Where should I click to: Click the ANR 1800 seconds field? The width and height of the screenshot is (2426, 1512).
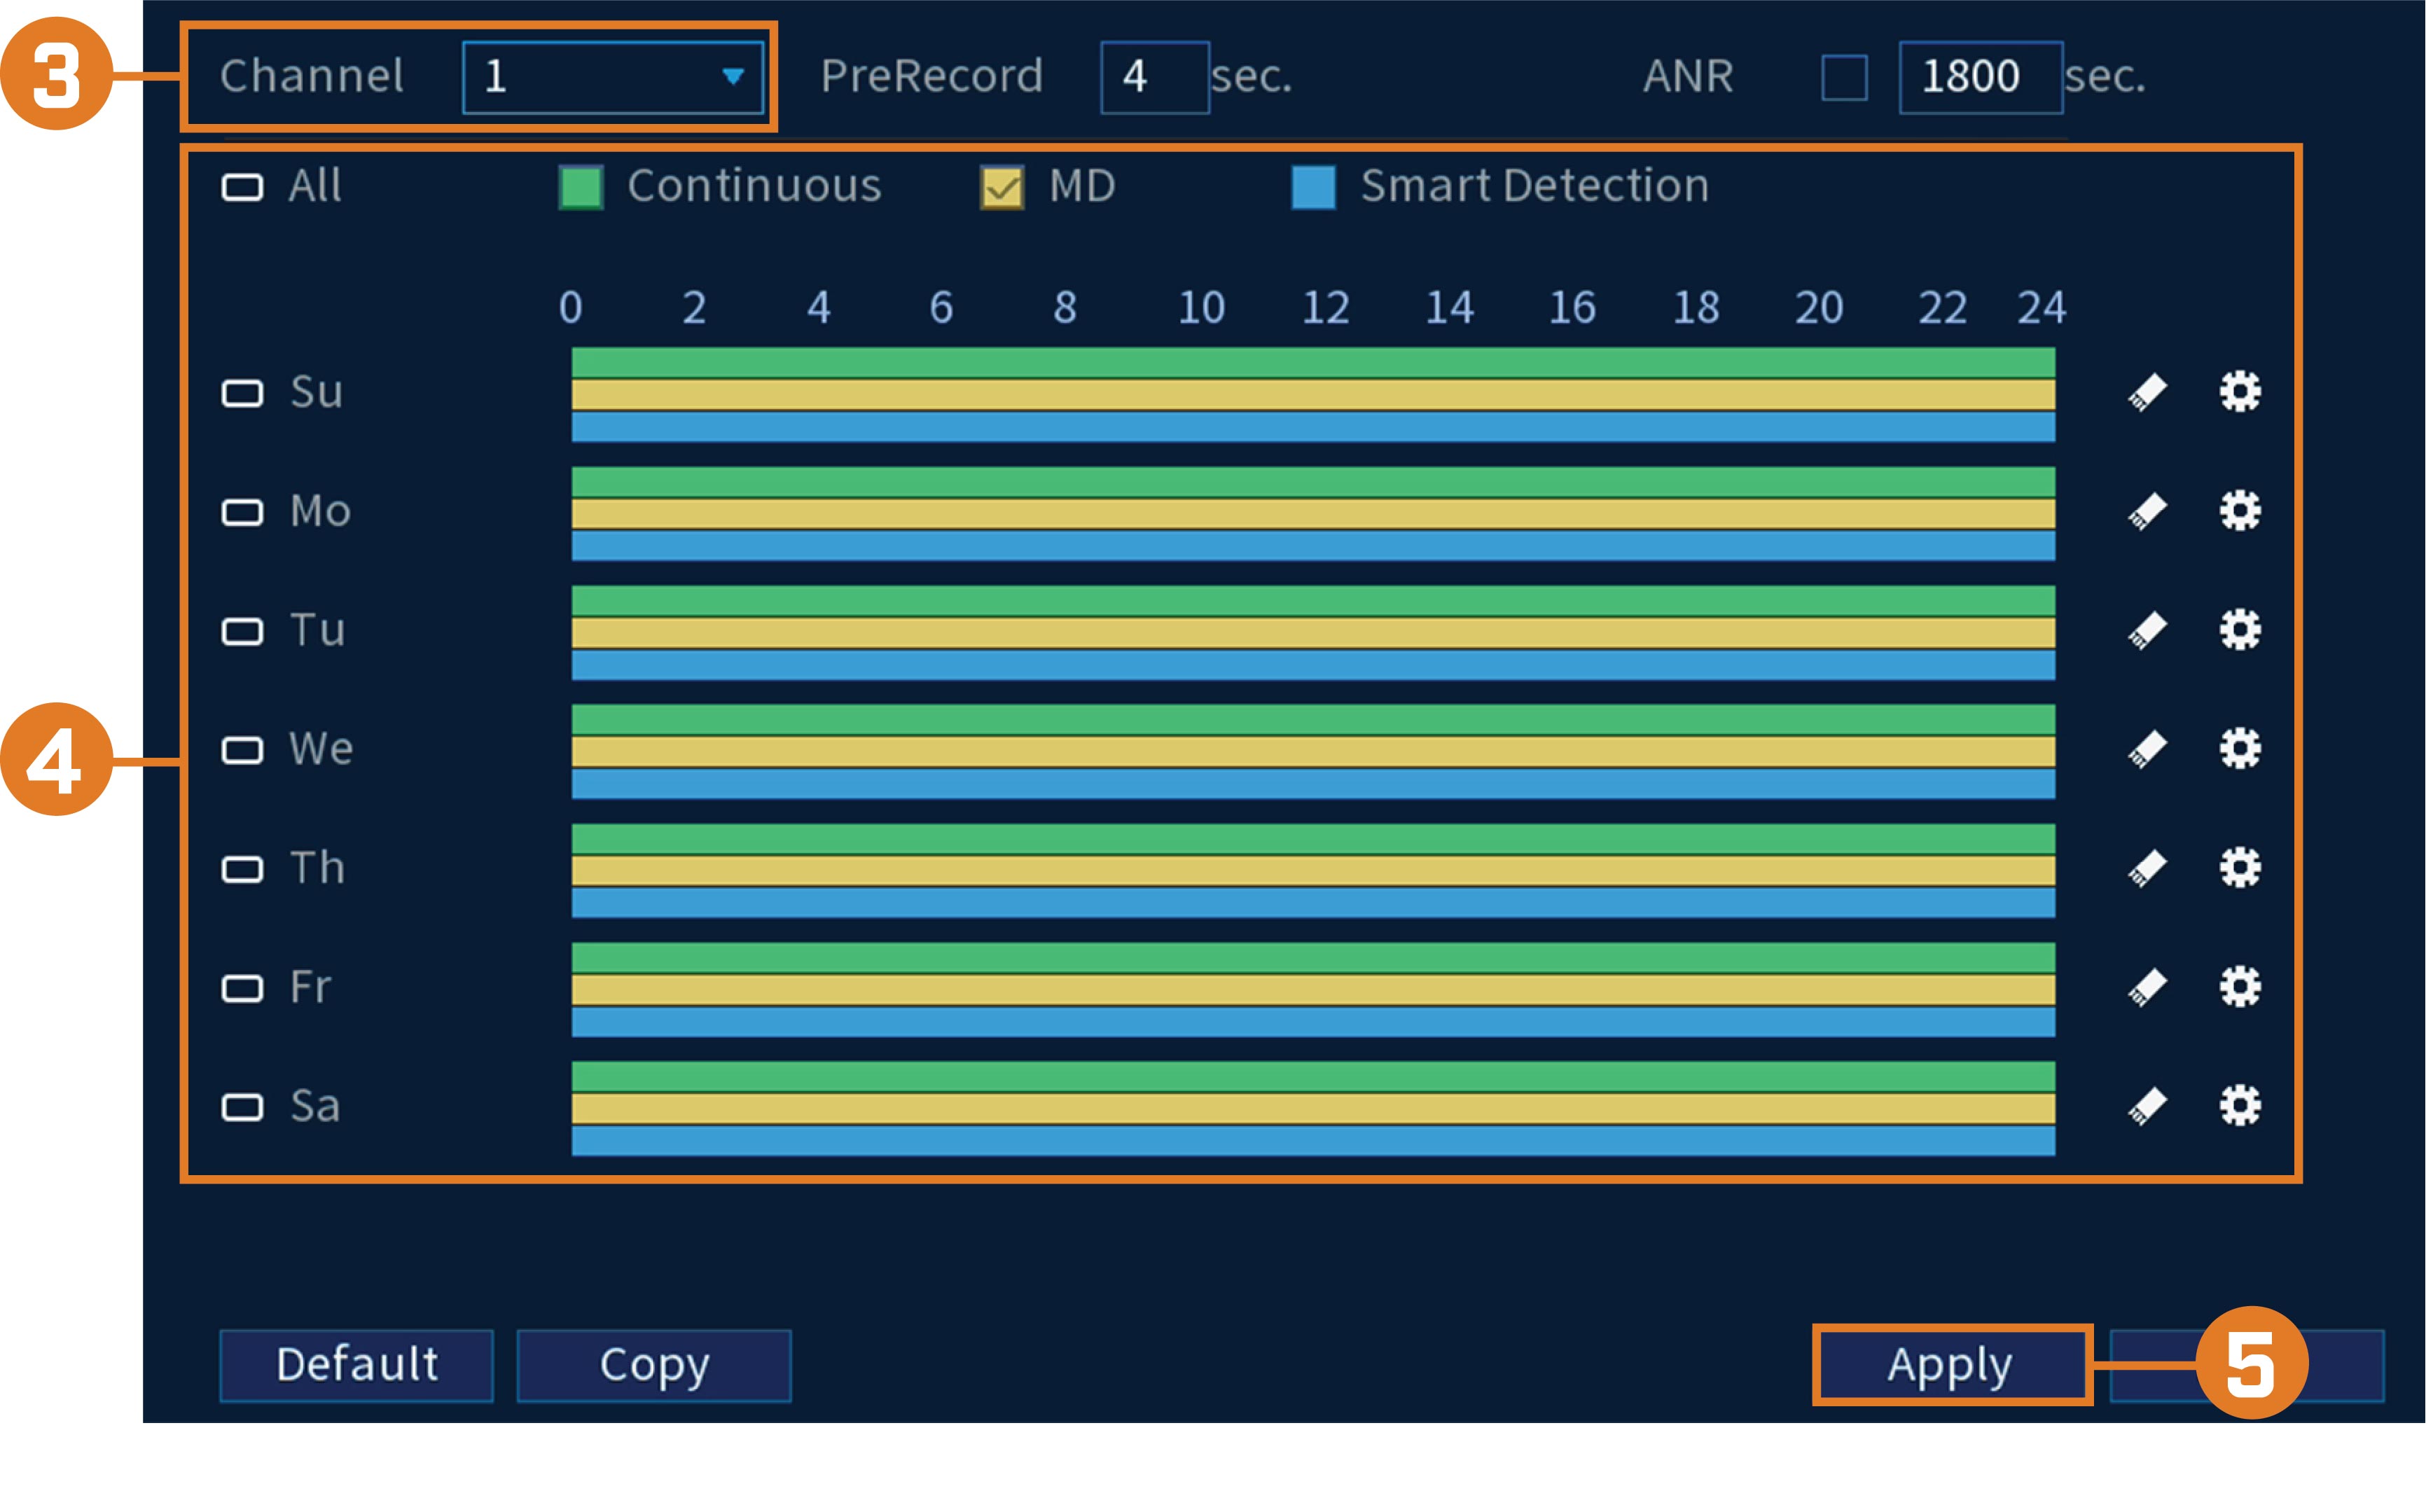(x=1981, y=77)
